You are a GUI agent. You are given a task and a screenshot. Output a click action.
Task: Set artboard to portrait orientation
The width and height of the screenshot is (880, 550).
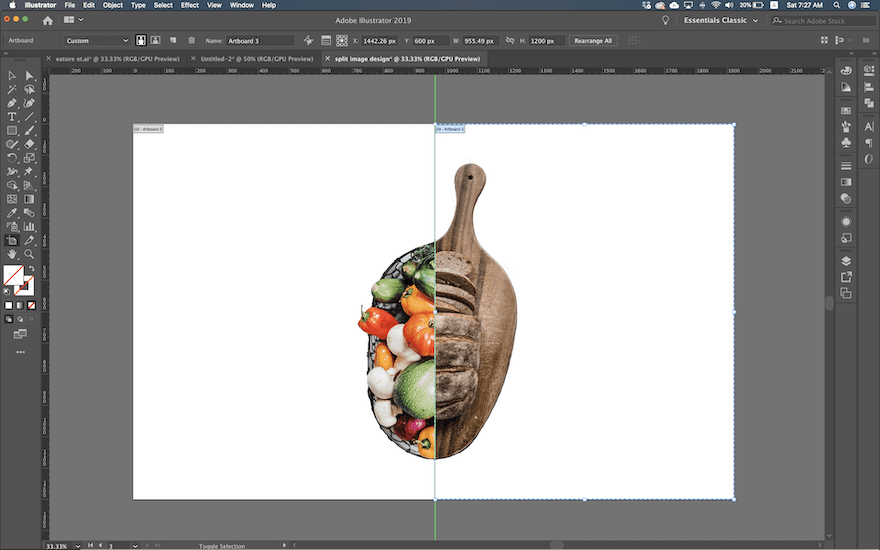coord(141,41)
